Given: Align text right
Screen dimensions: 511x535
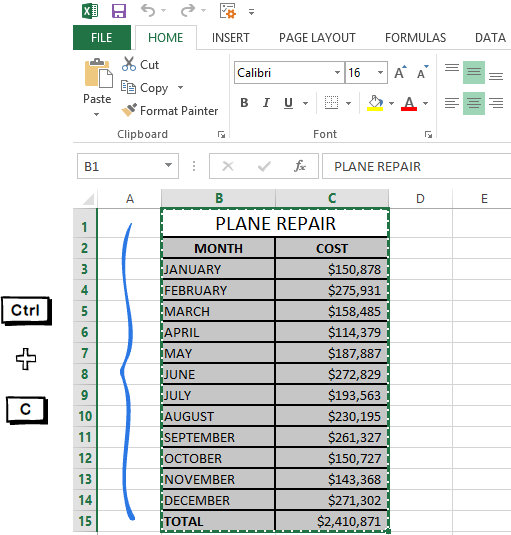Looking at the screenshot, I should tap(496, 103).
